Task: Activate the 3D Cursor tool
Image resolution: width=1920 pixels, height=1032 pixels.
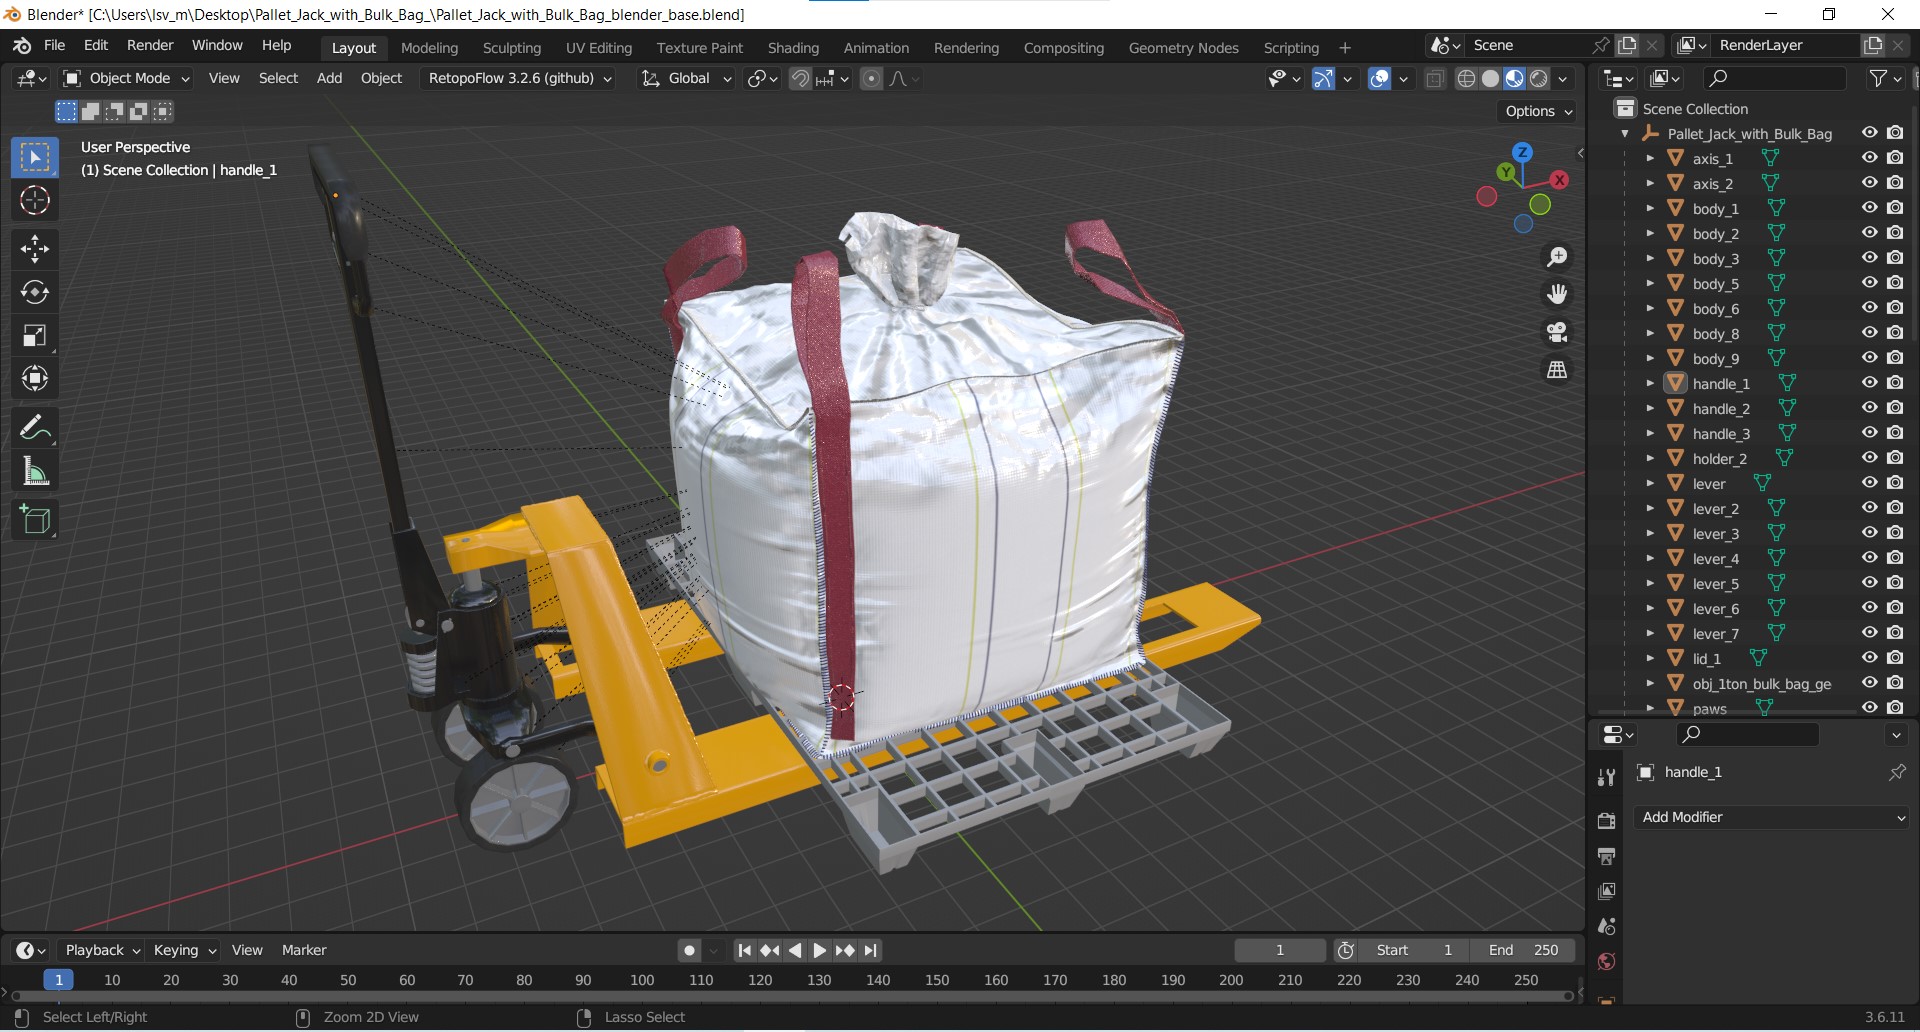Action: coord(35,201)
